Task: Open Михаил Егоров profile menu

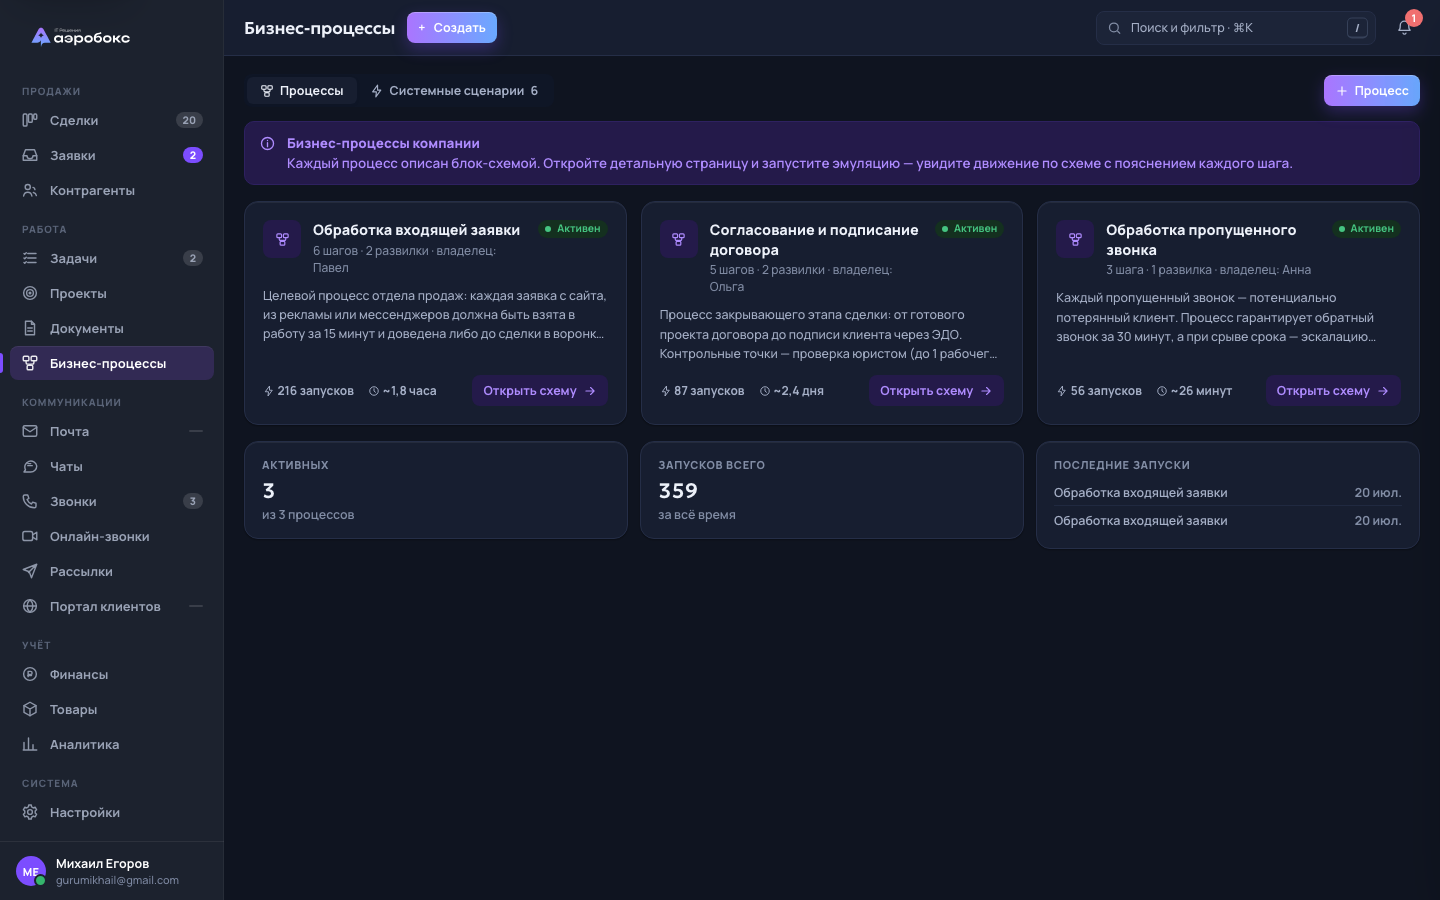Action: tap(112, 871)
